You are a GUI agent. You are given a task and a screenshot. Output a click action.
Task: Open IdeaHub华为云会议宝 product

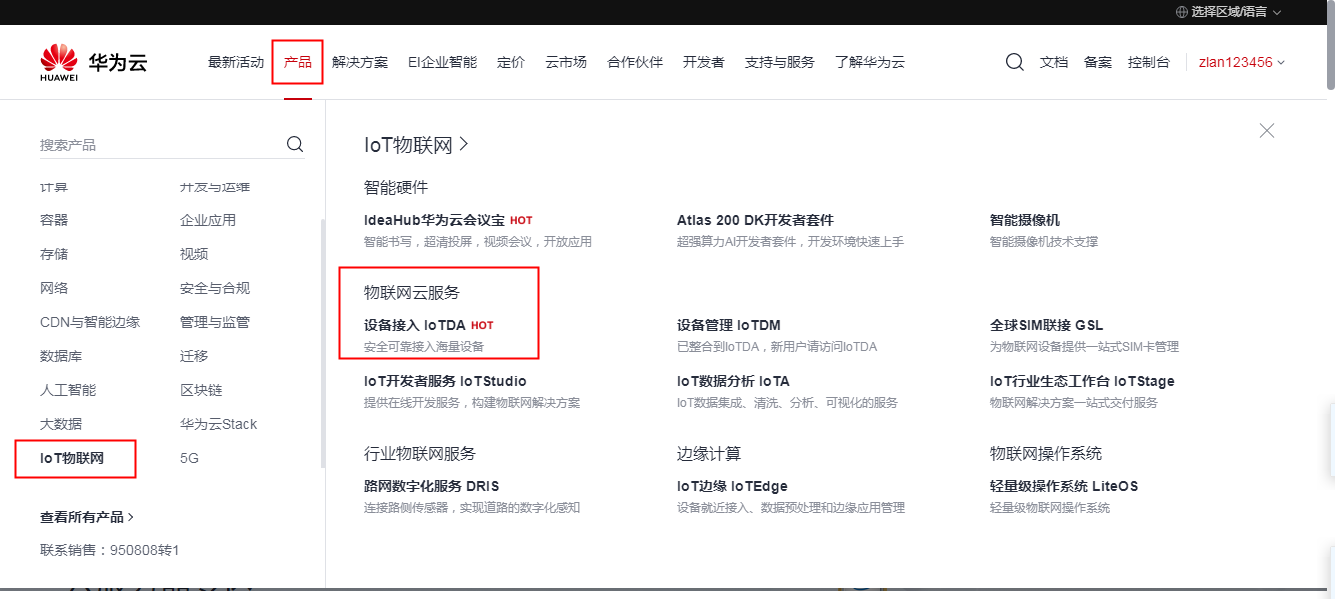435,220
